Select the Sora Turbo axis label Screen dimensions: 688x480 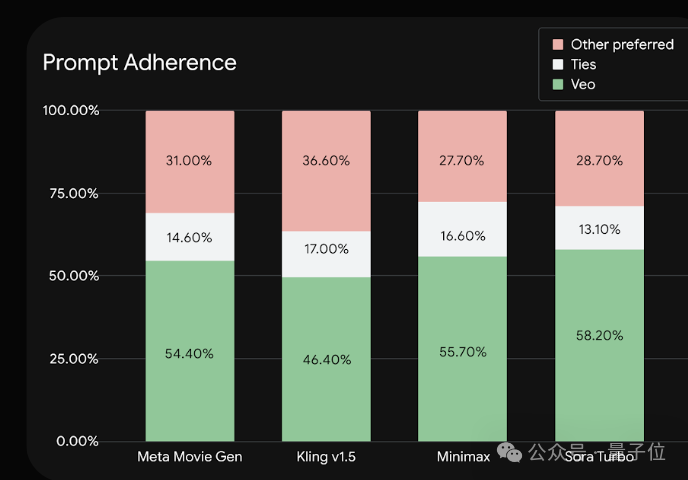coord(599,457)
